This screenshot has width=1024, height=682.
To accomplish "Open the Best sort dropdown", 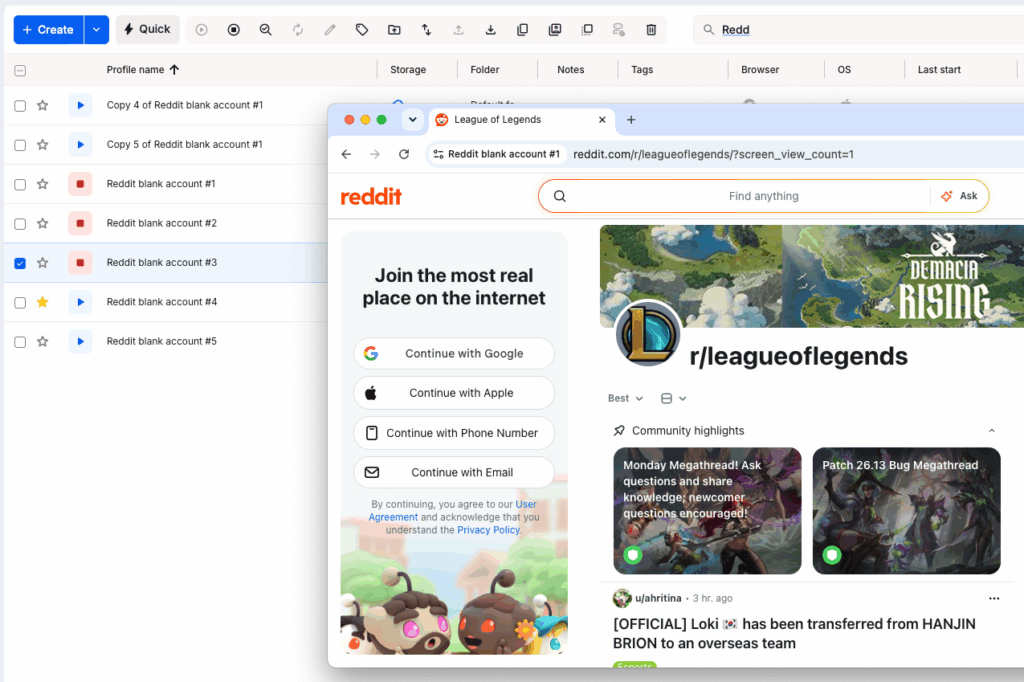I will point(625,398).
